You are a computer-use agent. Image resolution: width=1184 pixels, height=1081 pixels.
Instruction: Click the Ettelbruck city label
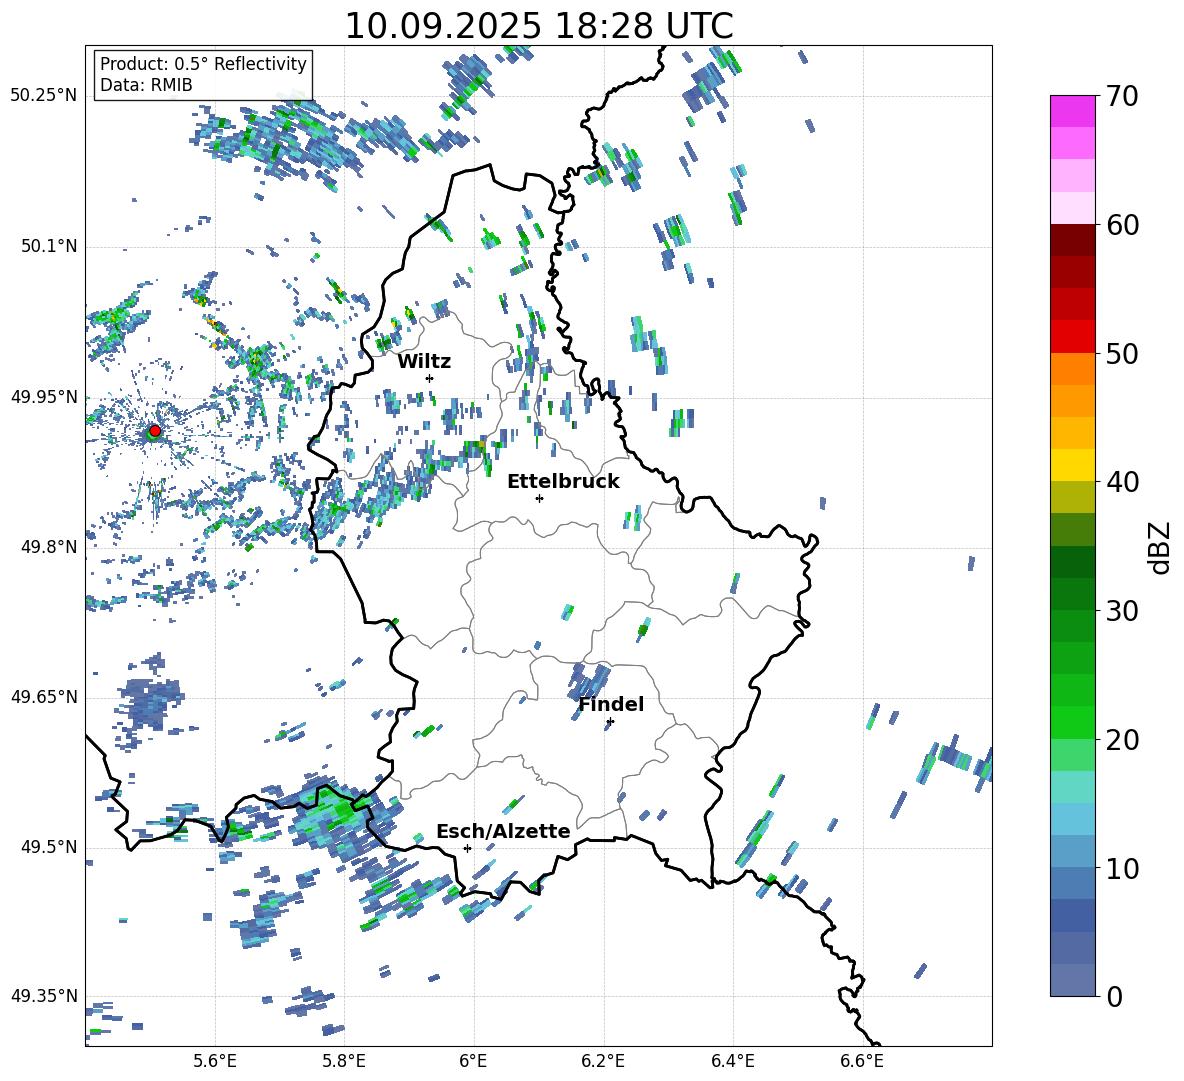click(563, 482)
